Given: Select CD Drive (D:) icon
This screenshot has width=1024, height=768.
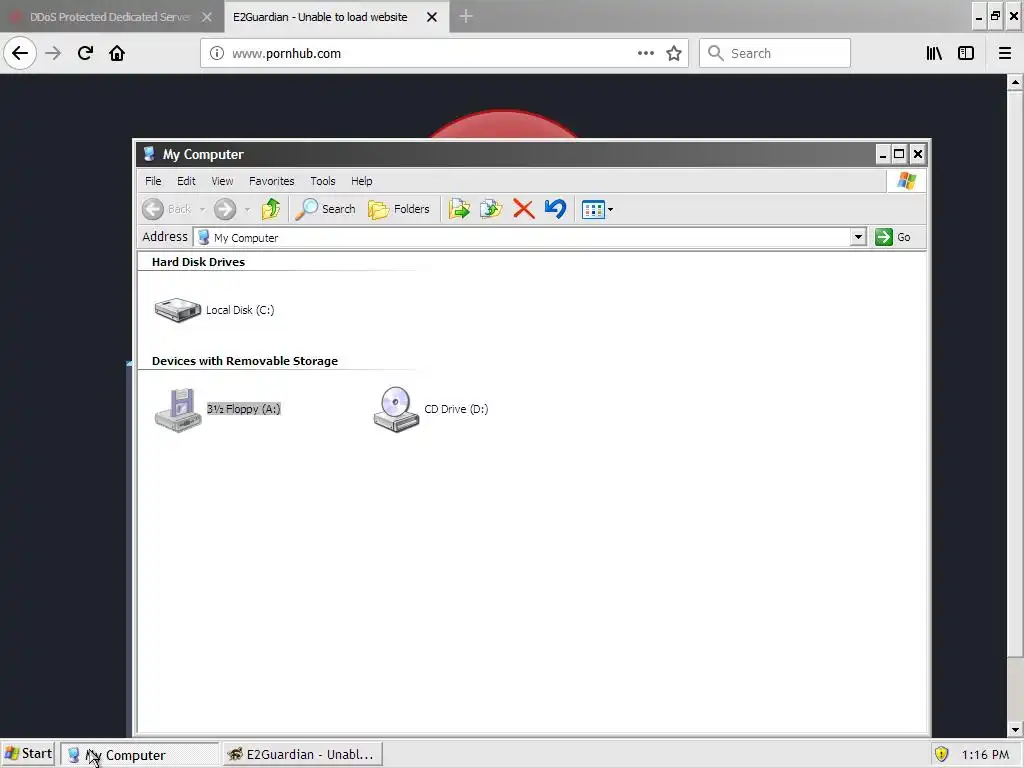Looking at the screenshot, I should pyautogui.click(x=431, y=409).
